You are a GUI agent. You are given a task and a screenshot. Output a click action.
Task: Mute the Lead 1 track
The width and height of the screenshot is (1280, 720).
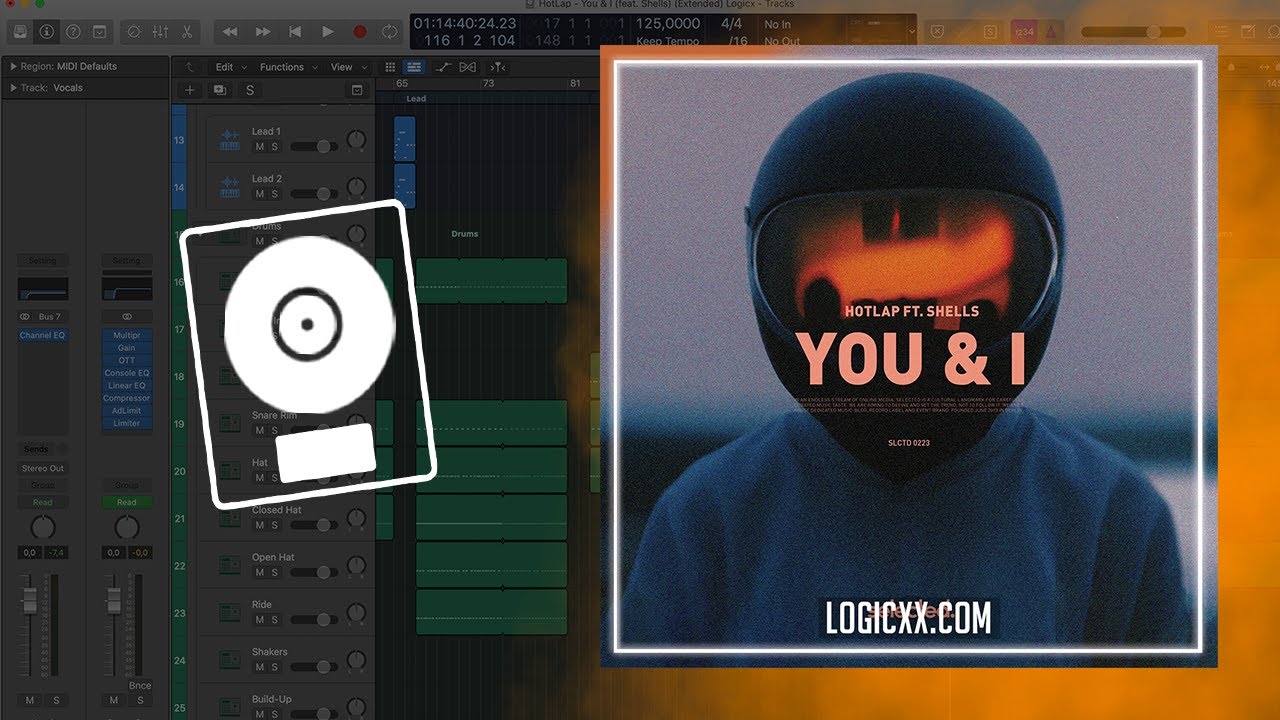coord(260,147)
